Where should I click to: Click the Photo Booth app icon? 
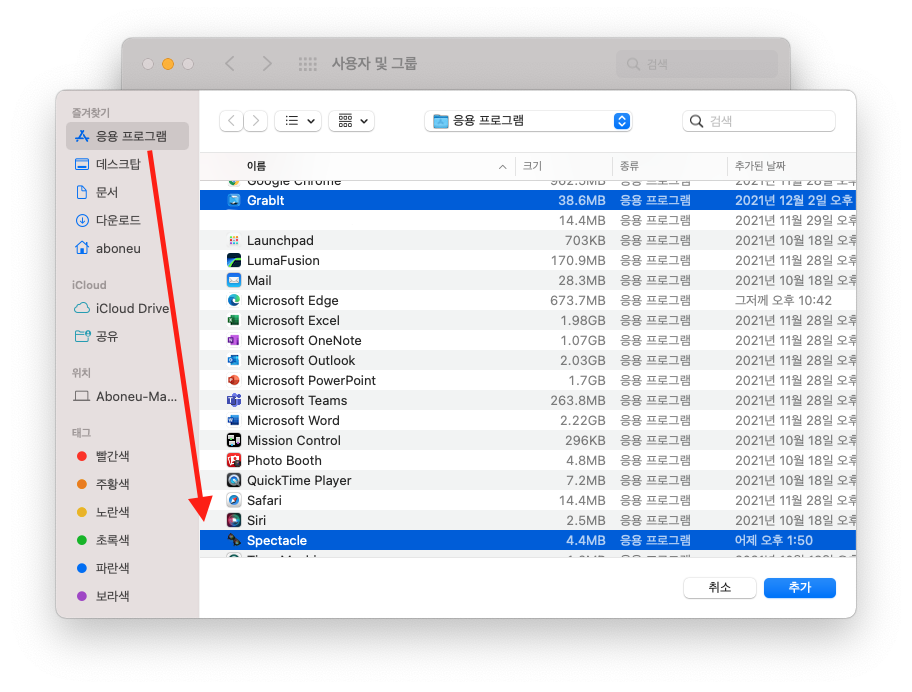(234, 461)
